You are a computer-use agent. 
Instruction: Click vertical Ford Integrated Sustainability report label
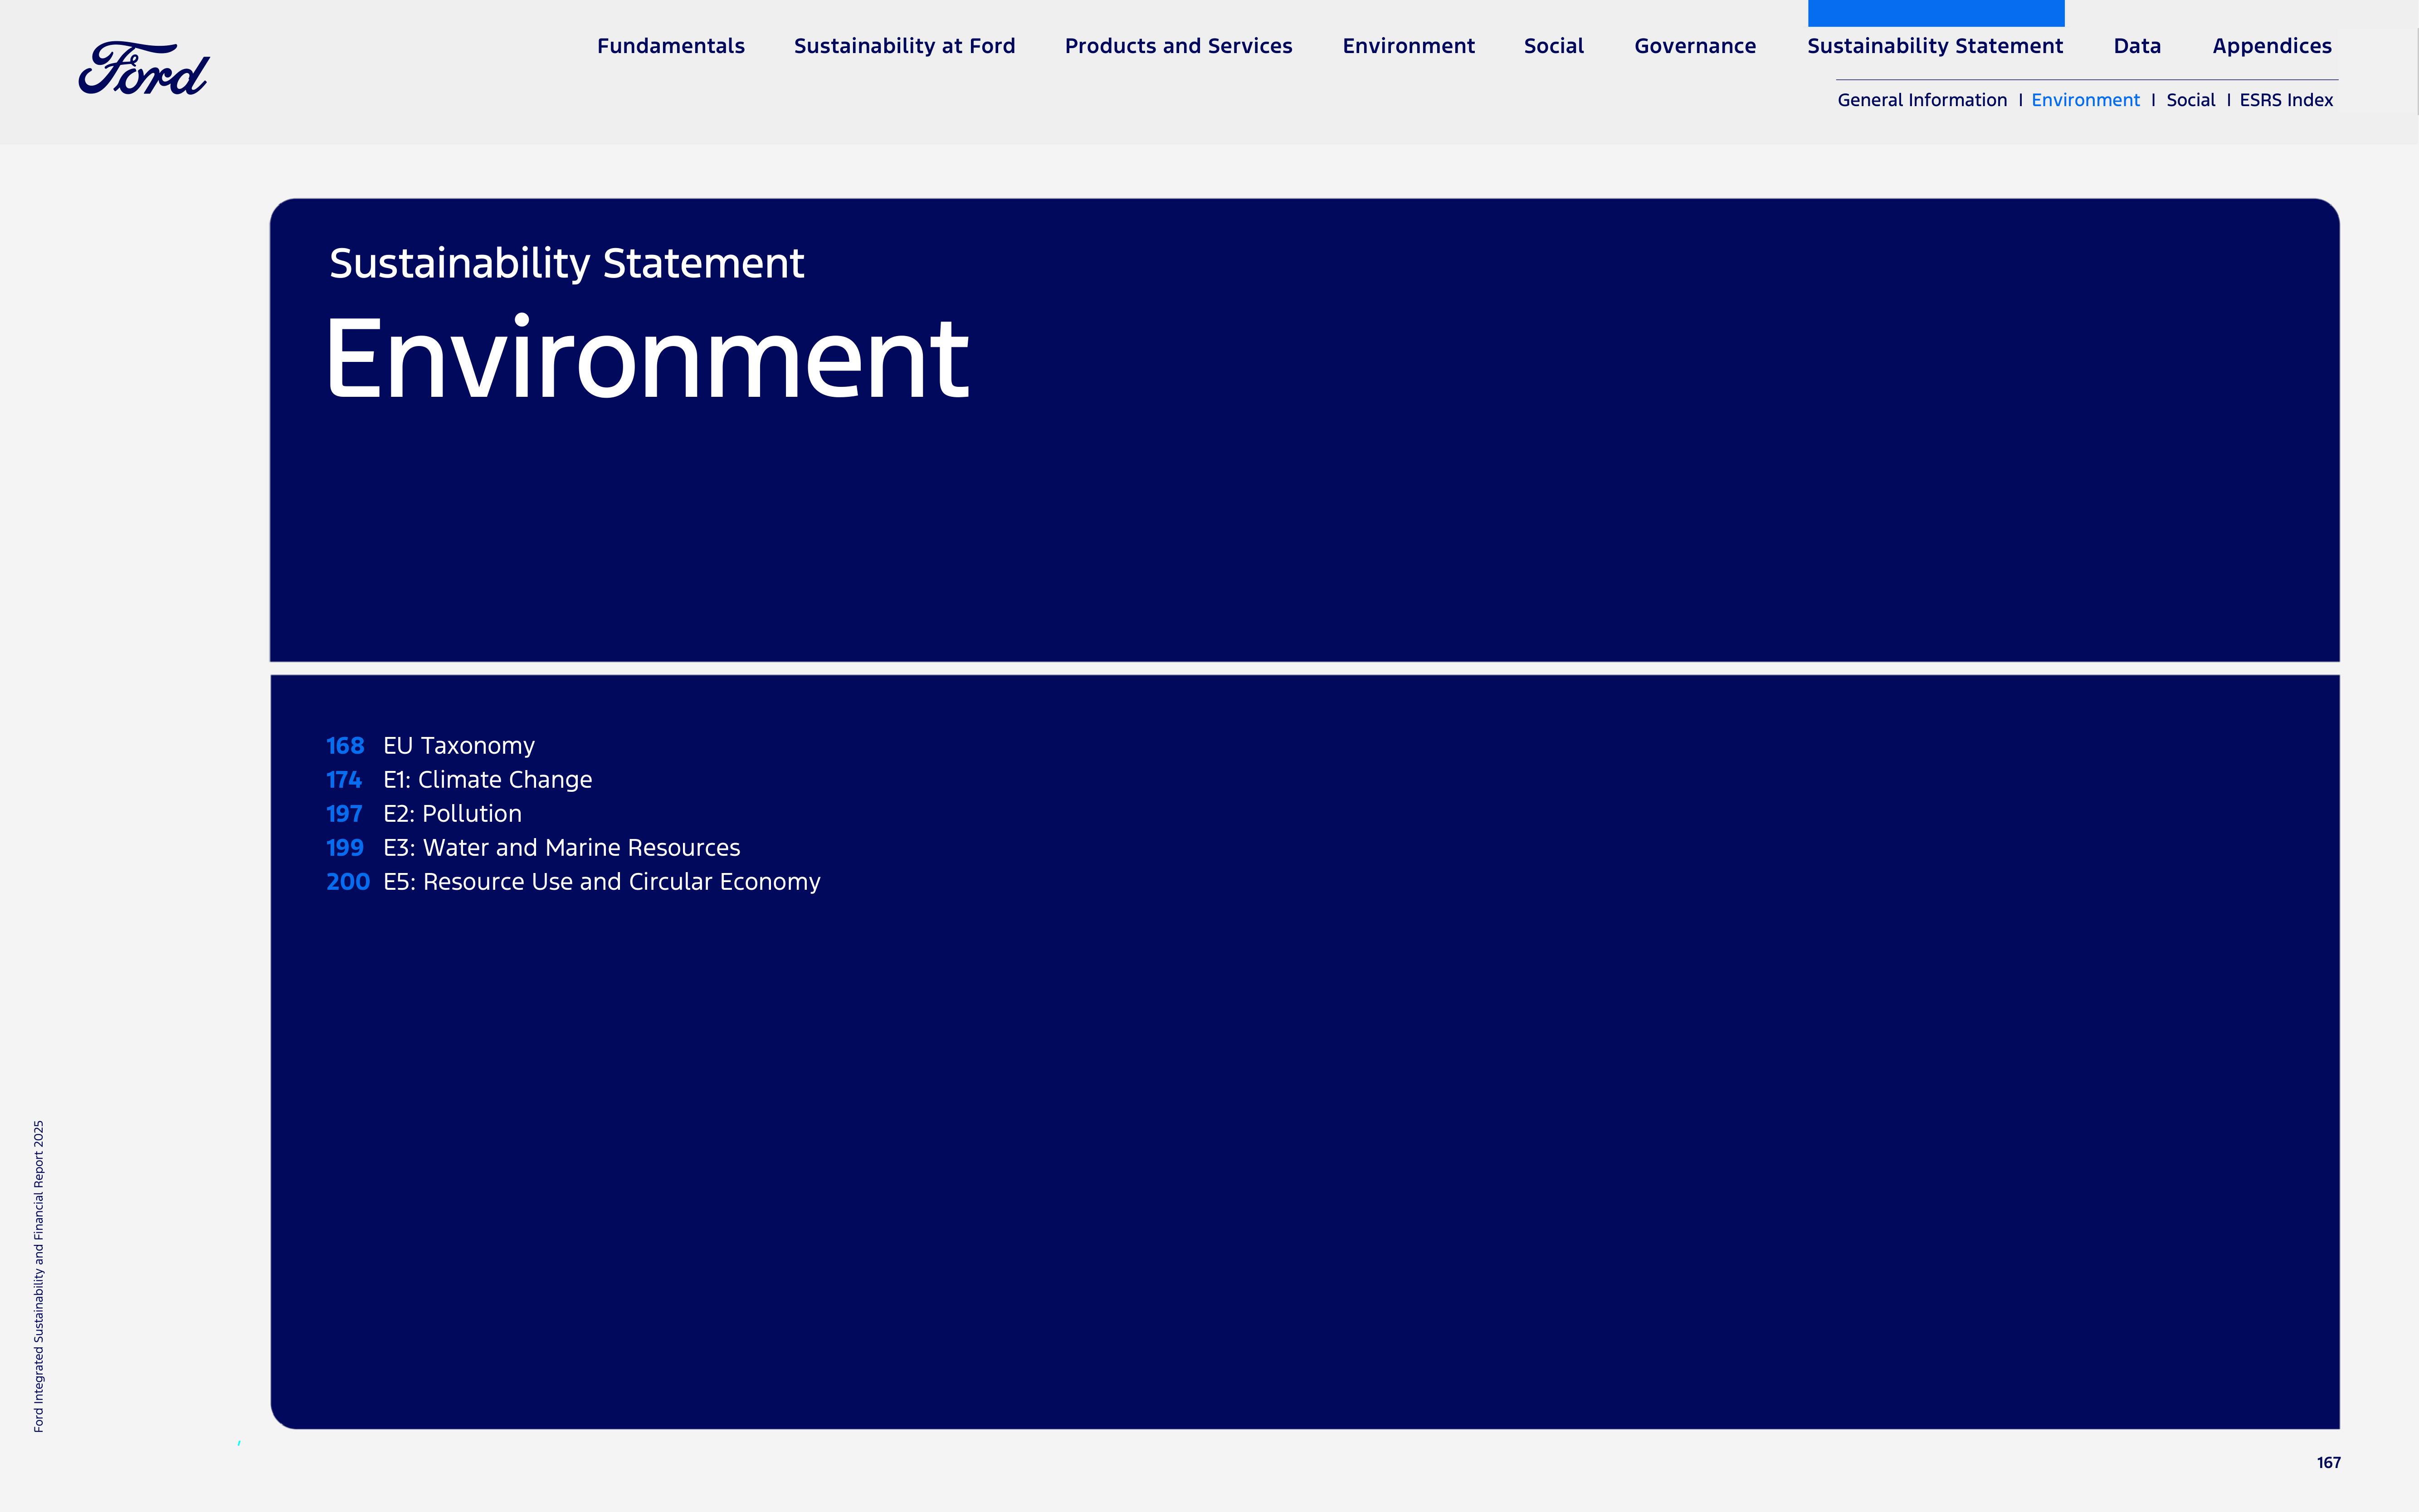pos(39,1276)
